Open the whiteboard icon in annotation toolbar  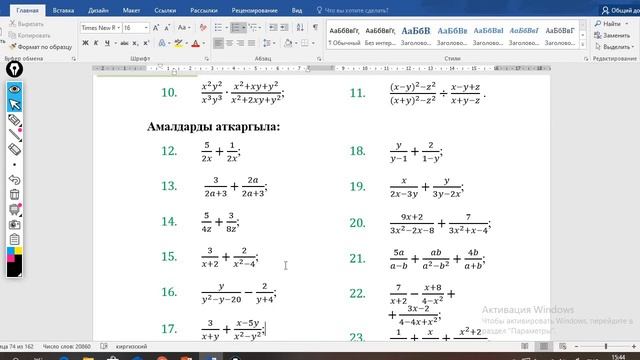pyautogui.click(x=14, y=209)
